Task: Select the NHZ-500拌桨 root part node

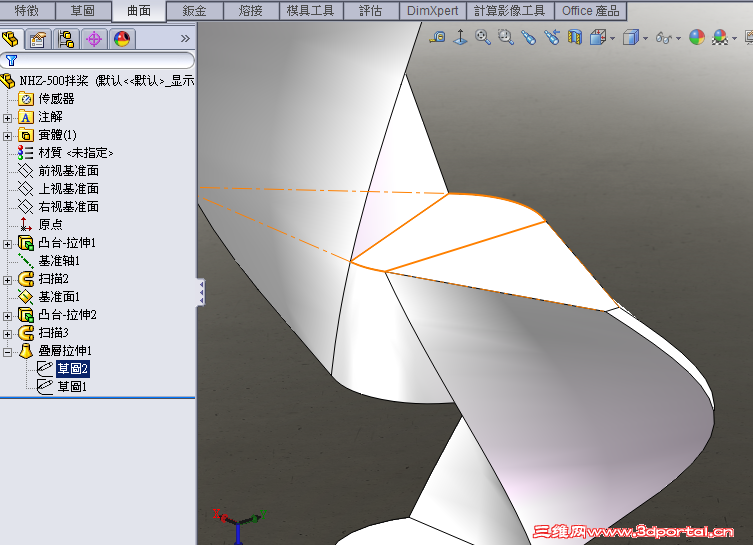Action: click(97, 81)
